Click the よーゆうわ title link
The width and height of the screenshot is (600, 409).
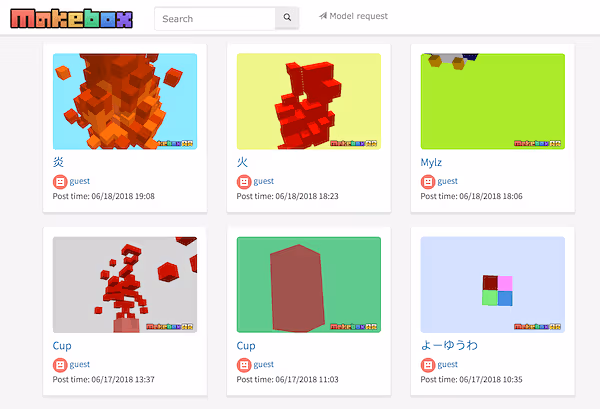tap(449, 345)
